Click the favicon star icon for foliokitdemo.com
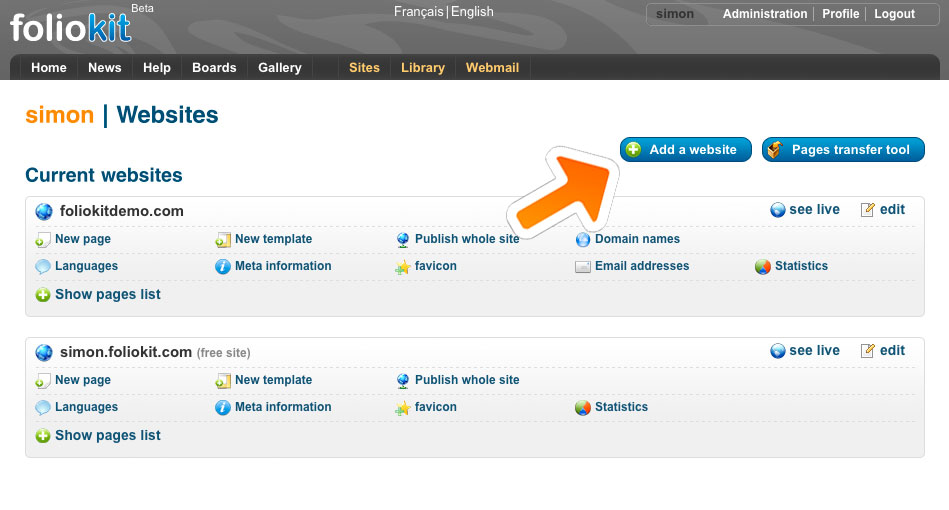 click(x=402, y=267)
